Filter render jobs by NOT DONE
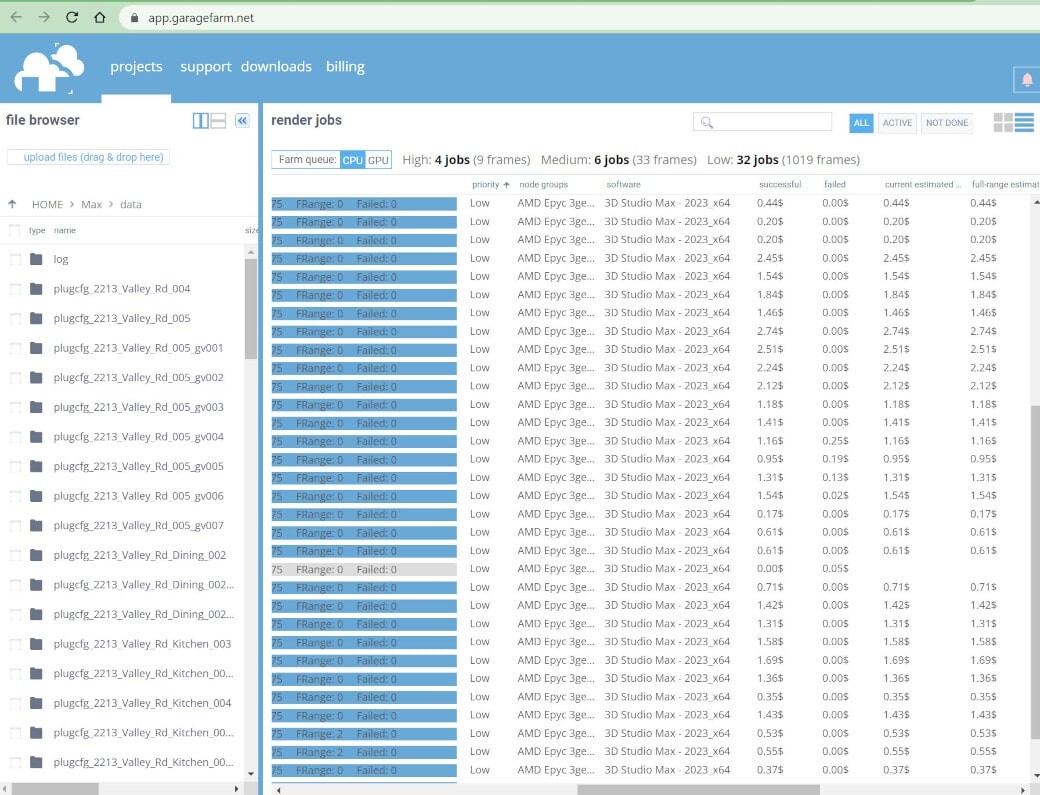 tap(946, 122)
